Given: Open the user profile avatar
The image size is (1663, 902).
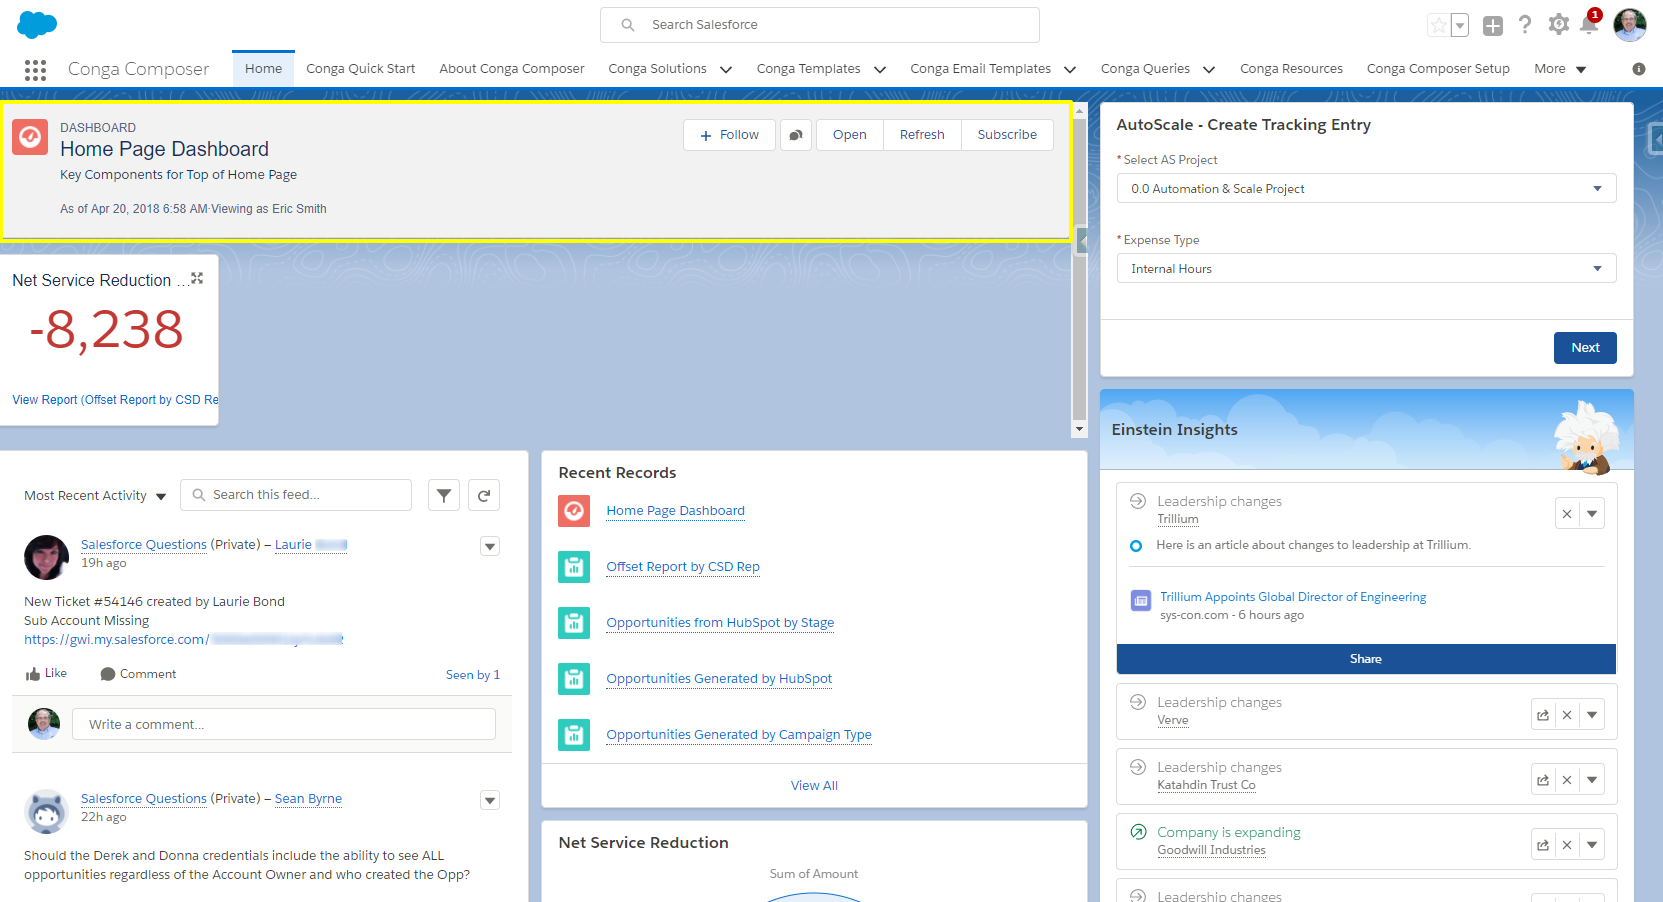Looking at the screenshot, I should (1630, 25).
